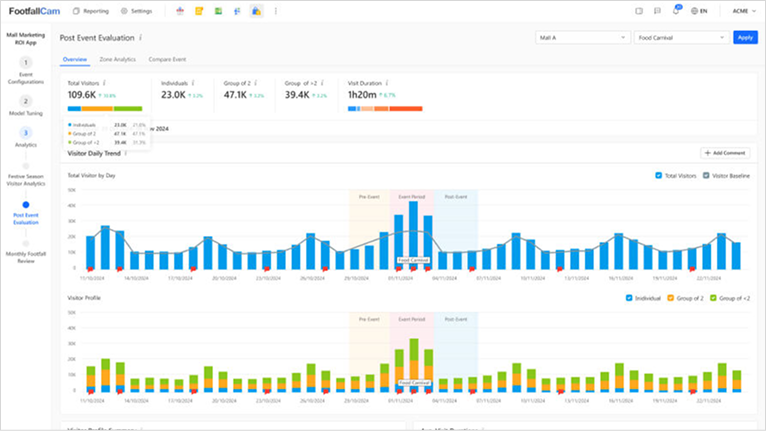Click the square window icon left of the chat icon
The image size is (766, 431).
[639, 11]
